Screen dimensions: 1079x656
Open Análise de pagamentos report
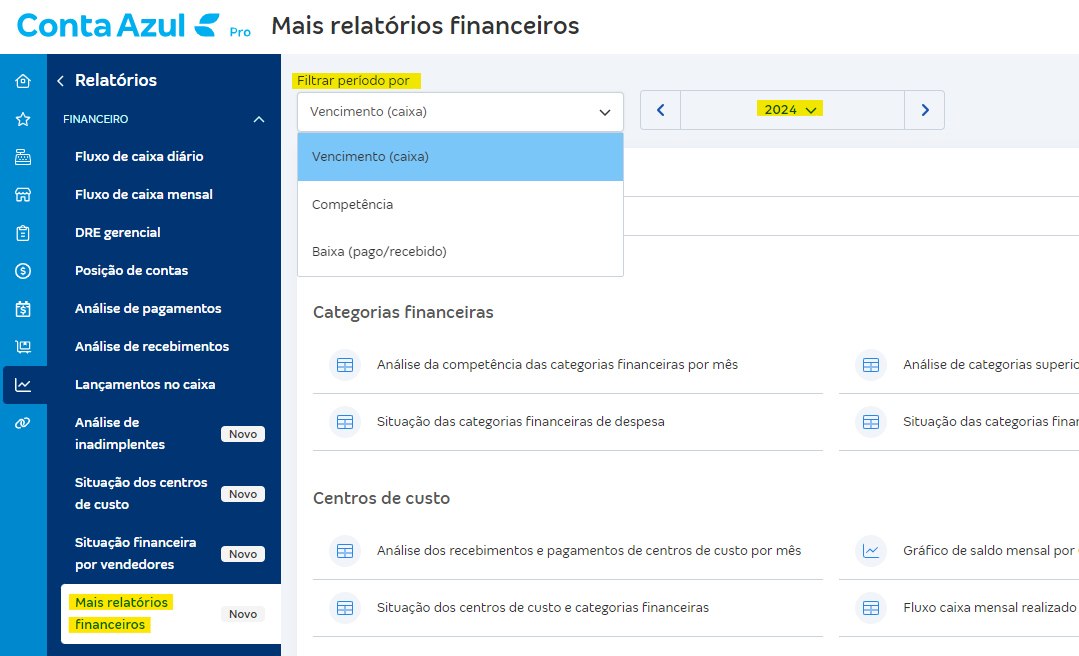click(x=148, y=308)
